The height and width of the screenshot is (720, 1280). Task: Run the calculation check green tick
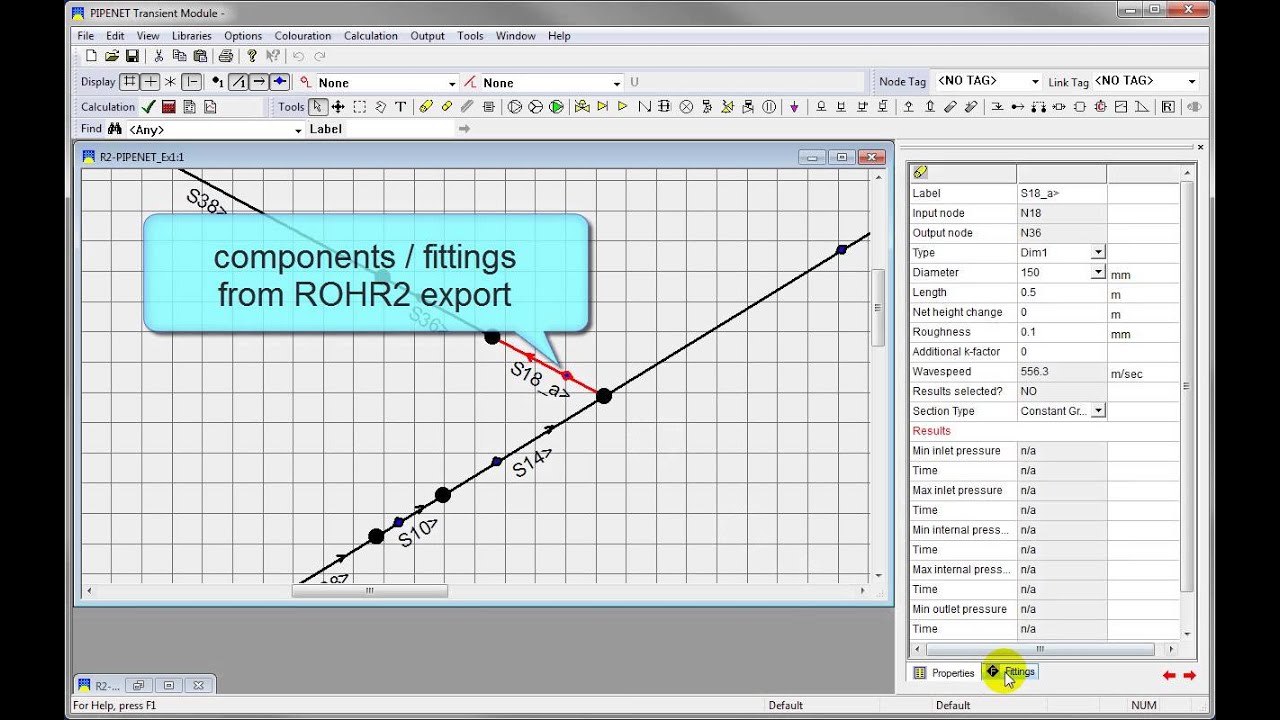tap(148, 107)
